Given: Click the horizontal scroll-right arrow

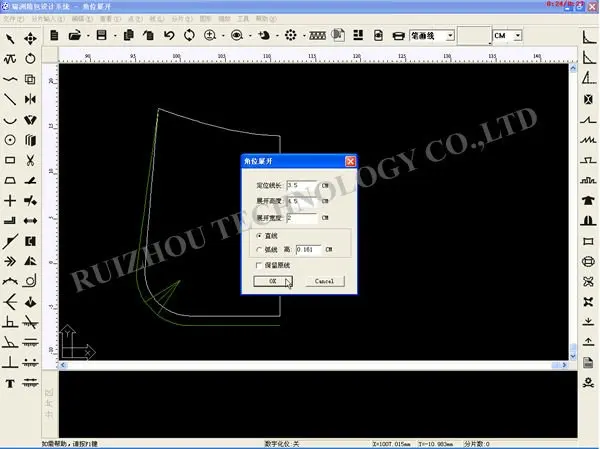Looking at the screenshot, I should click(564, 365).
